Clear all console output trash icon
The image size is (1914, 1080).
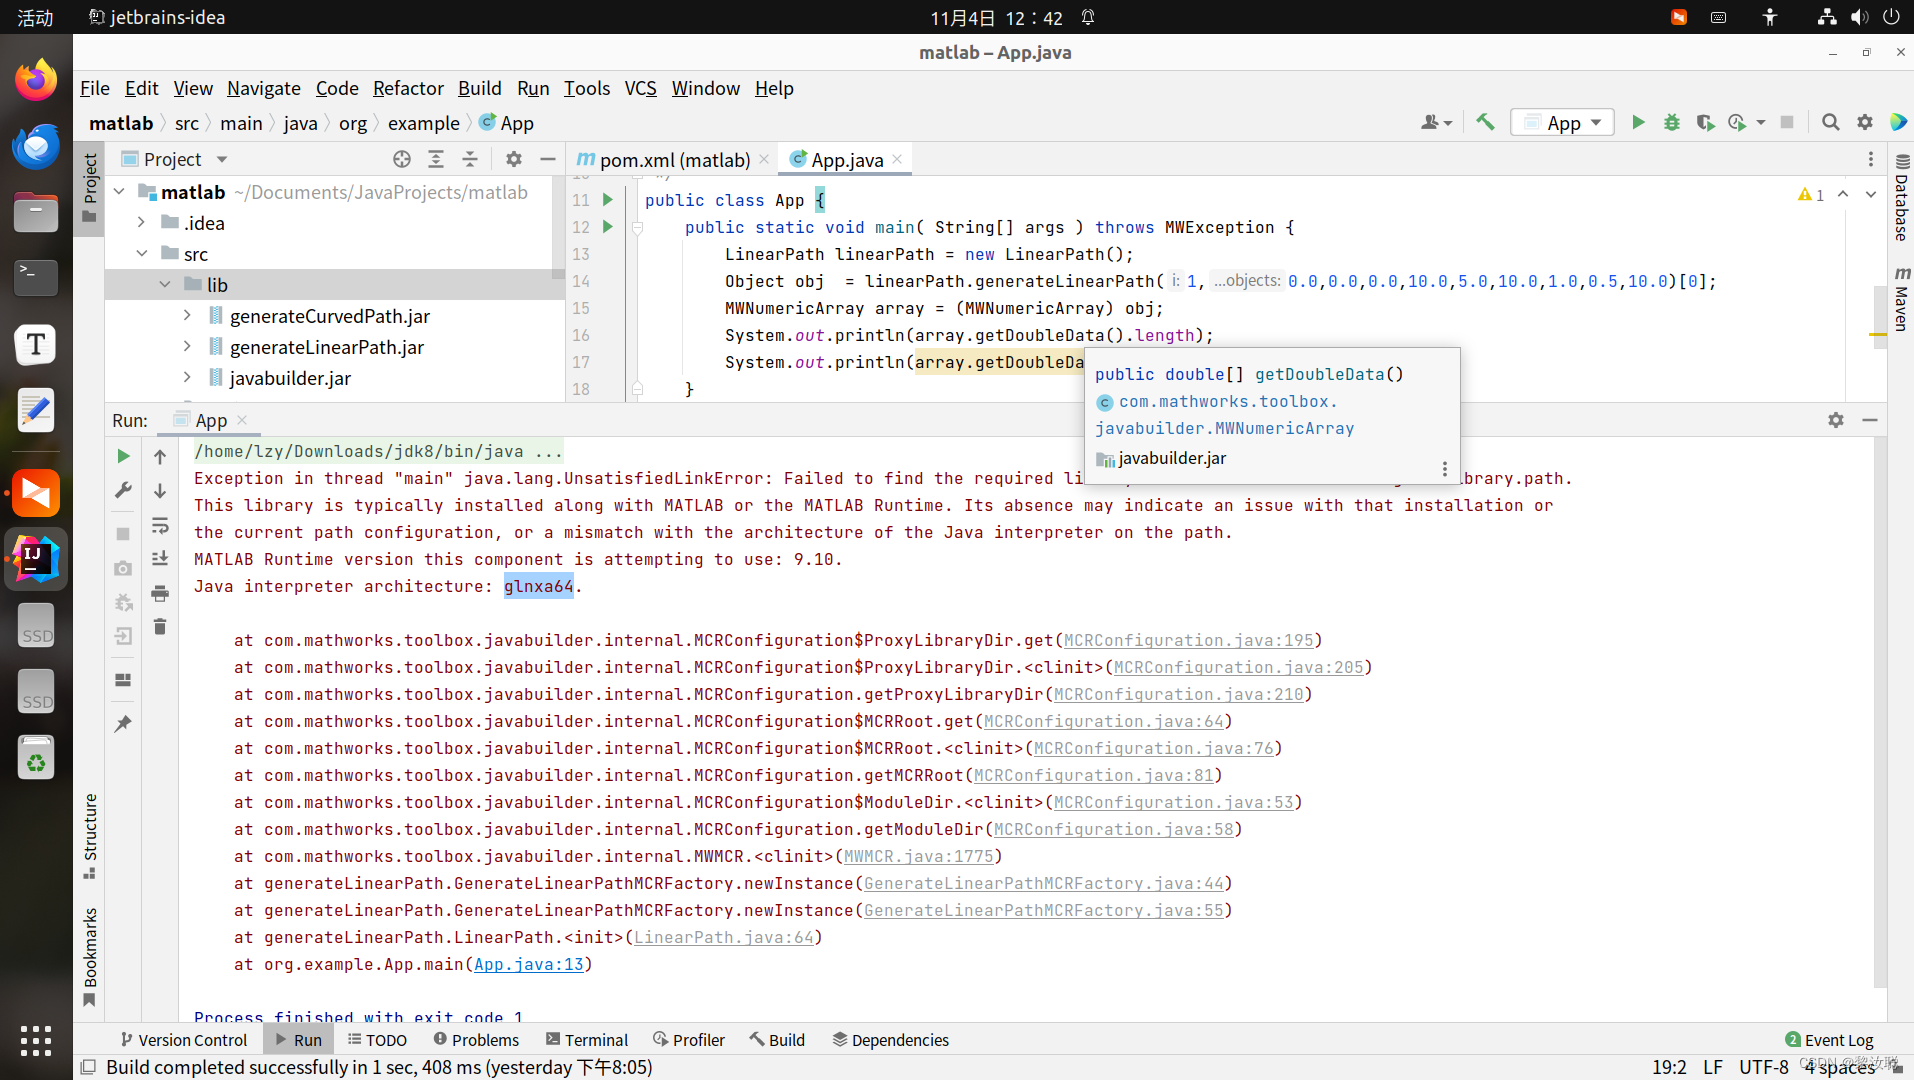pyautogui.click(x=160, y=627)
